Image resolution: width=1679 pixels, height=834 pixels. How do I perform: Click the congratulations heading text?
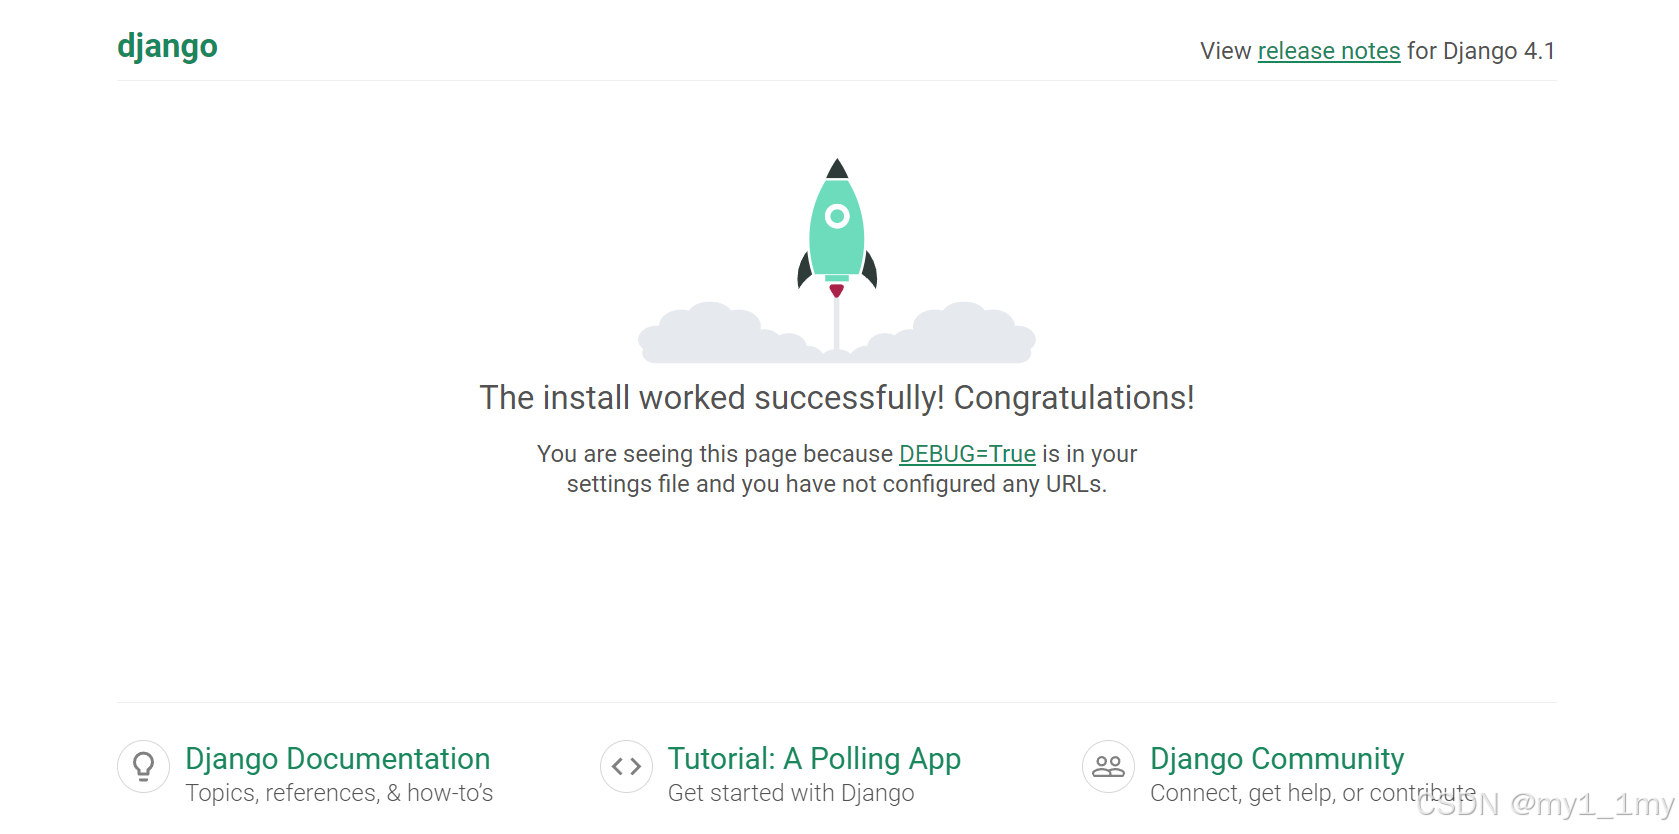[836, 397]
